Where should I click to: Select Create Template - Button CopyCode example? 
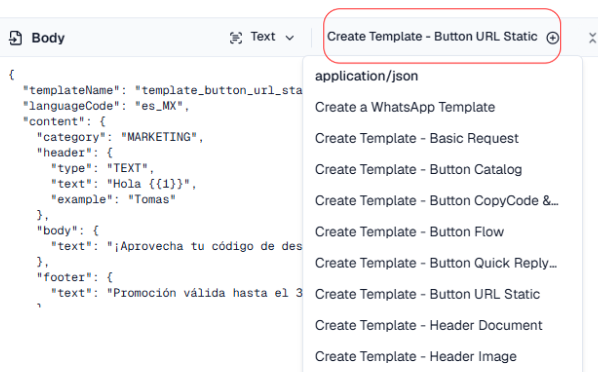(x=437, y=201)
